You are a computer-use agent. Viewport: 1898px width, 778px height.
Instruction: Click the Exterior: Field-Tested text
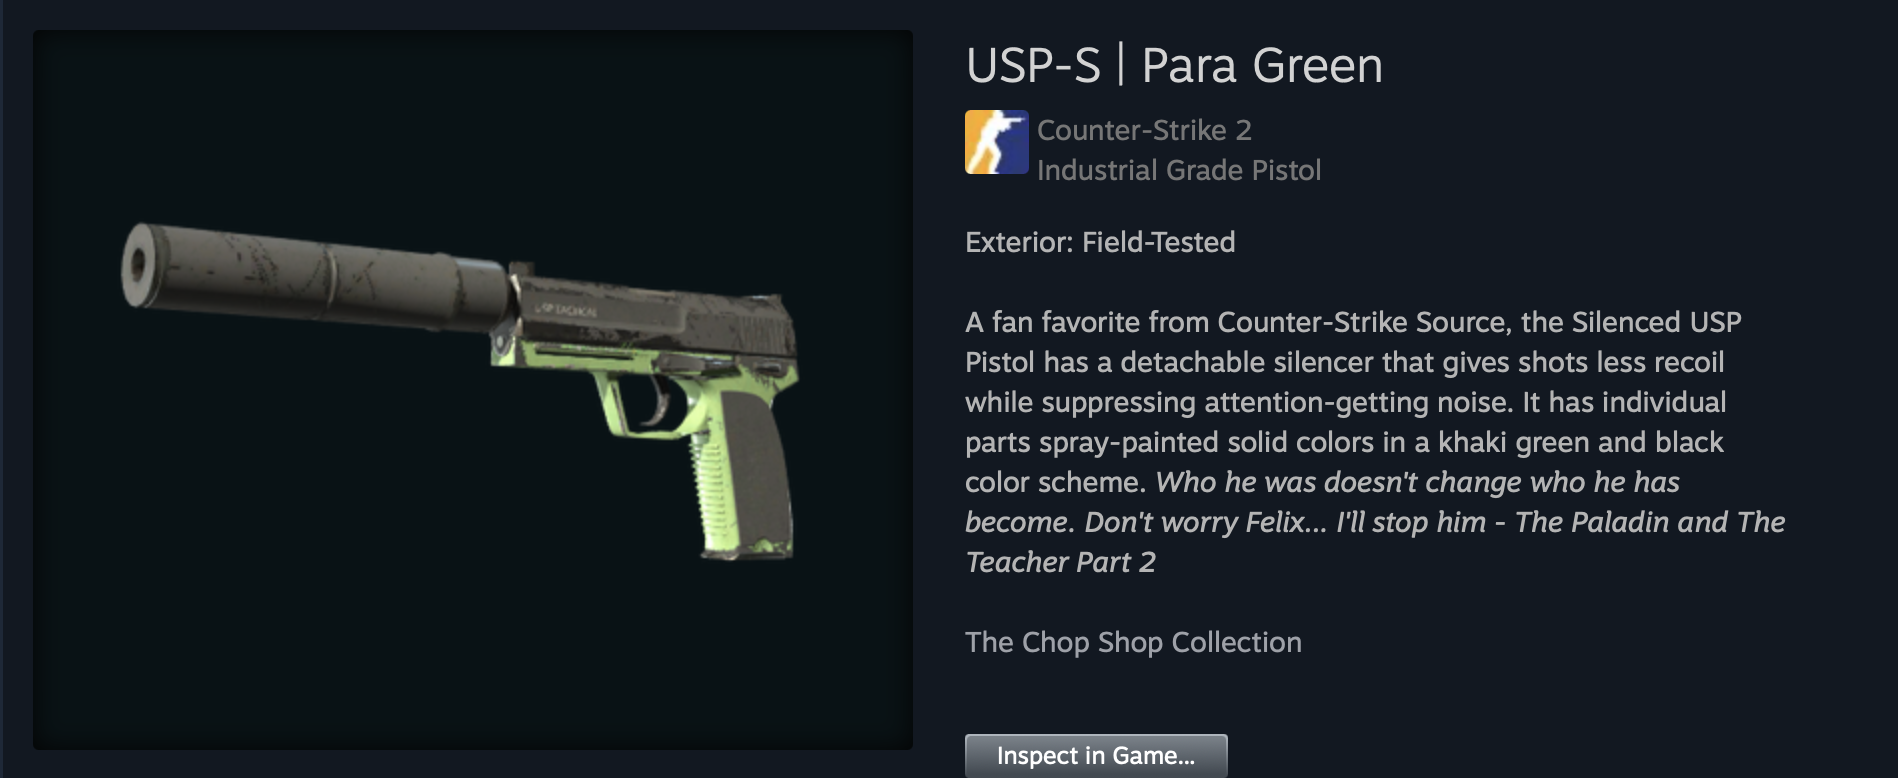coord(1100,242)
